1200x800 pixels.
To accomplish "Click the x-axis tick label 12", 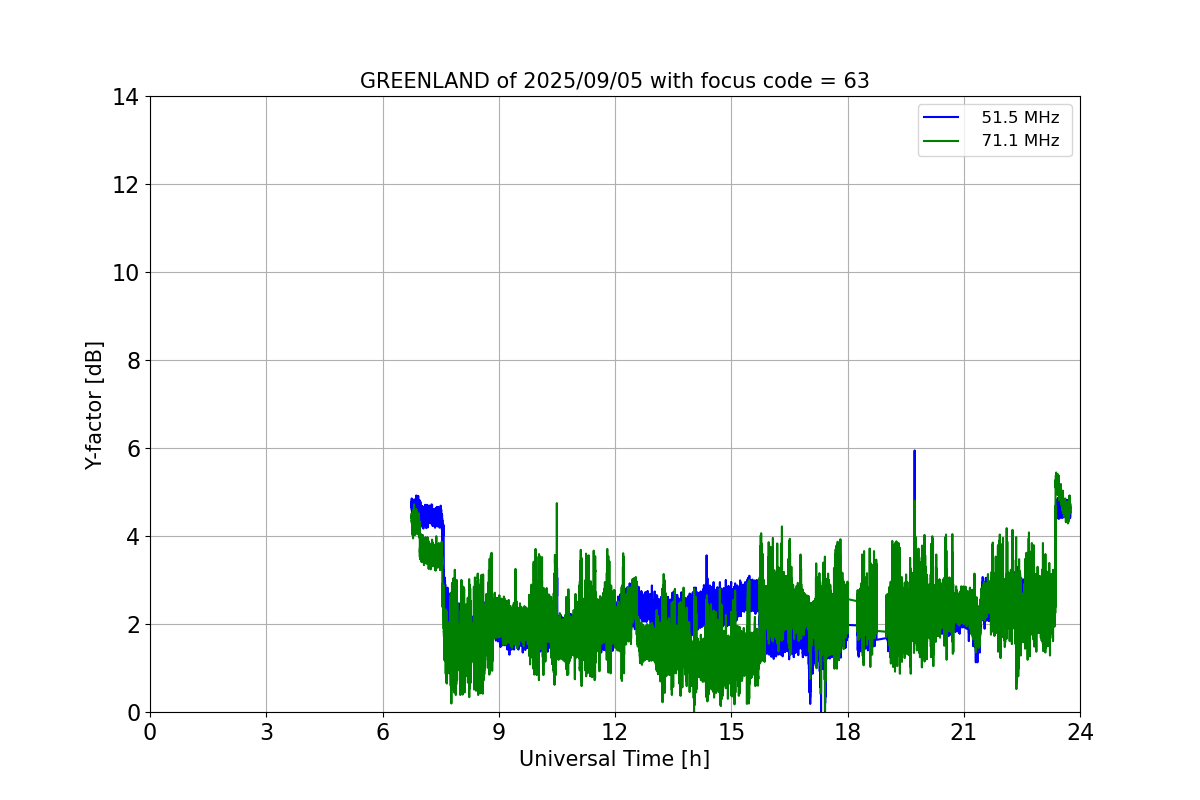I will tap(615, 732).
